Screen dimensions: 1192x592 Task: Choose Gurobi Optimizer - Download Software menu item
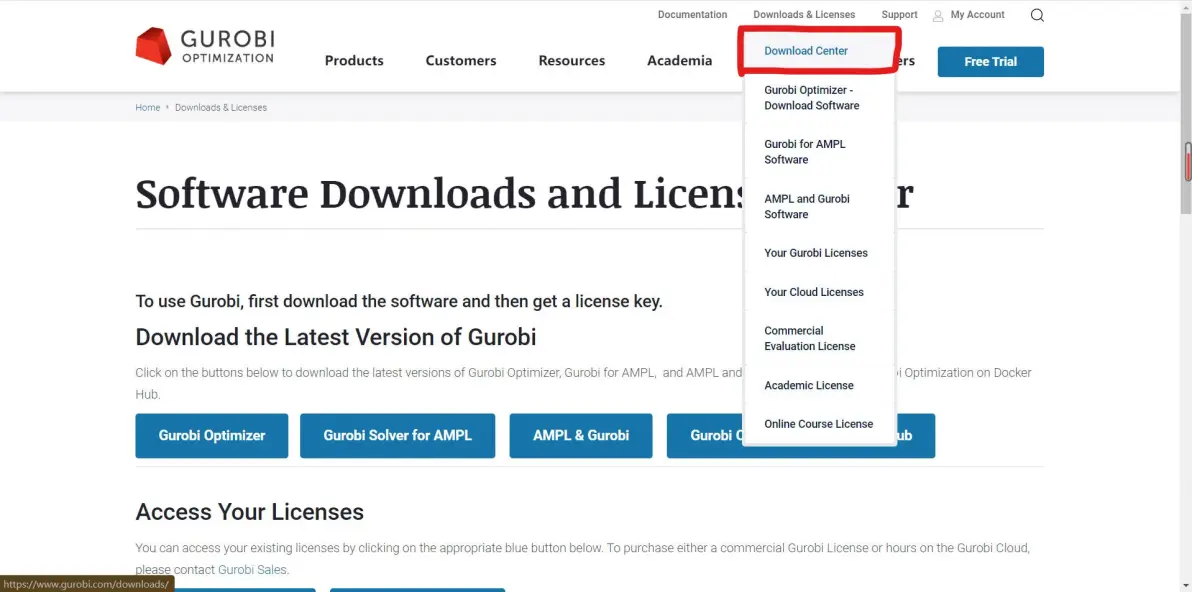point(819,98)
